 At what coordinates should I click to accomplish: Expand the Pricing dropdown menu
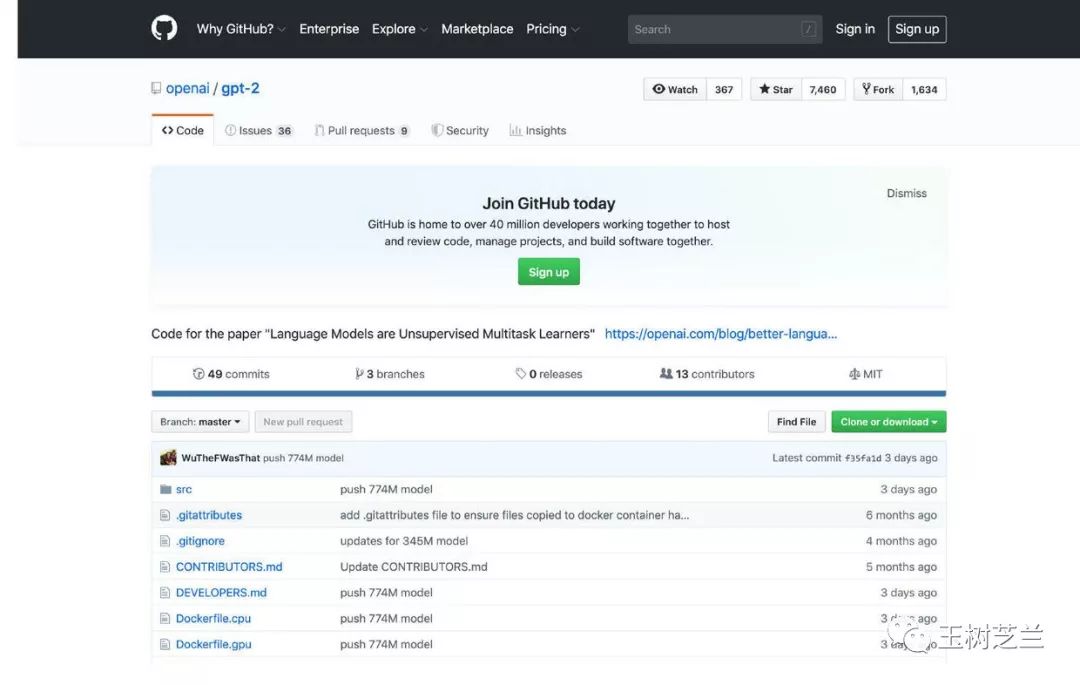coord(553,29)
